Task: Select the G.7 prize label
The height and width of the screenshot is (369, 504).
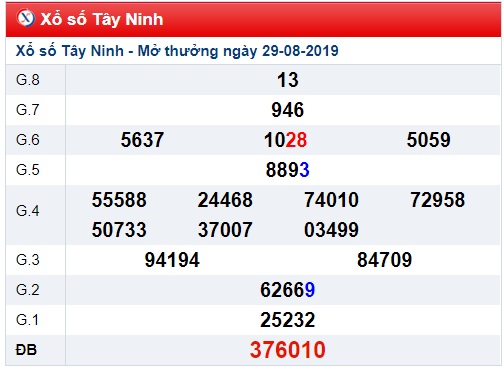Action: (28, 110)
